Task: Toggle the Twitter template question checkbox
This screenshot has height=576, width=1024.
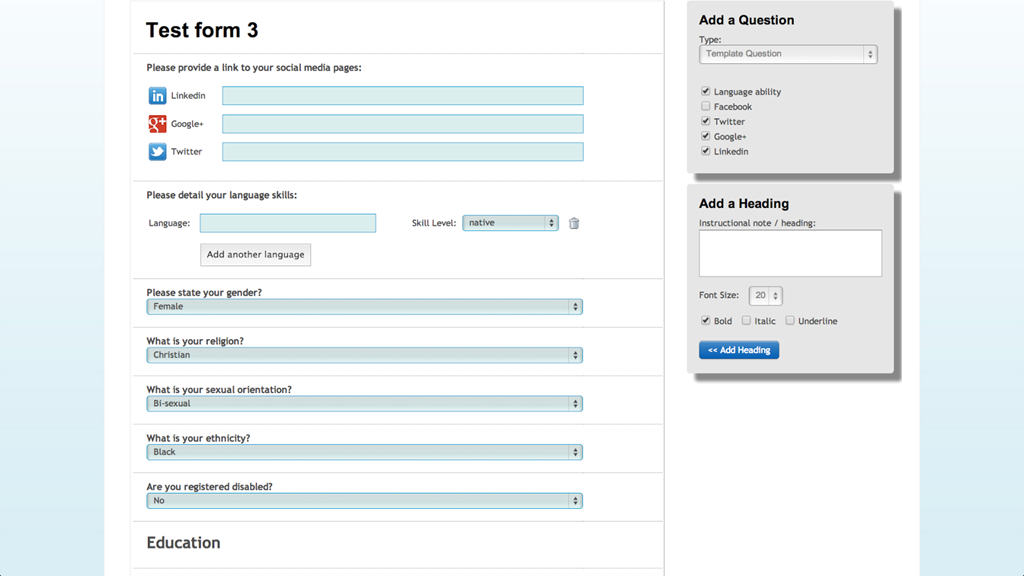Action: coord(705,121)
